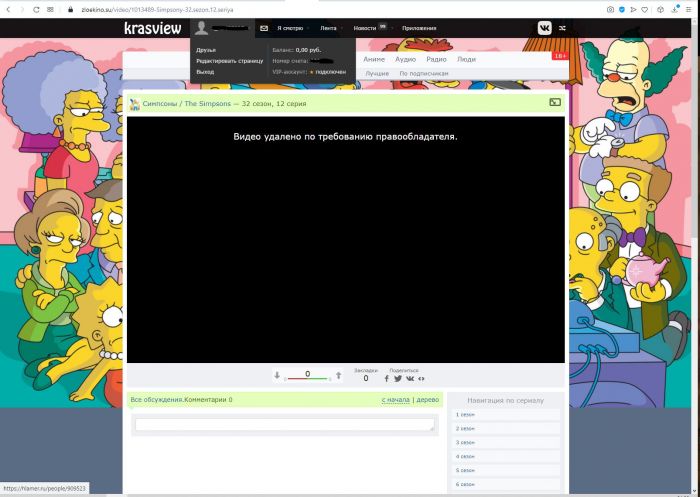Viewport: 700px width, 497px height.
Task: Open the VK social icon in the header
Action: [x=544, y=28]
